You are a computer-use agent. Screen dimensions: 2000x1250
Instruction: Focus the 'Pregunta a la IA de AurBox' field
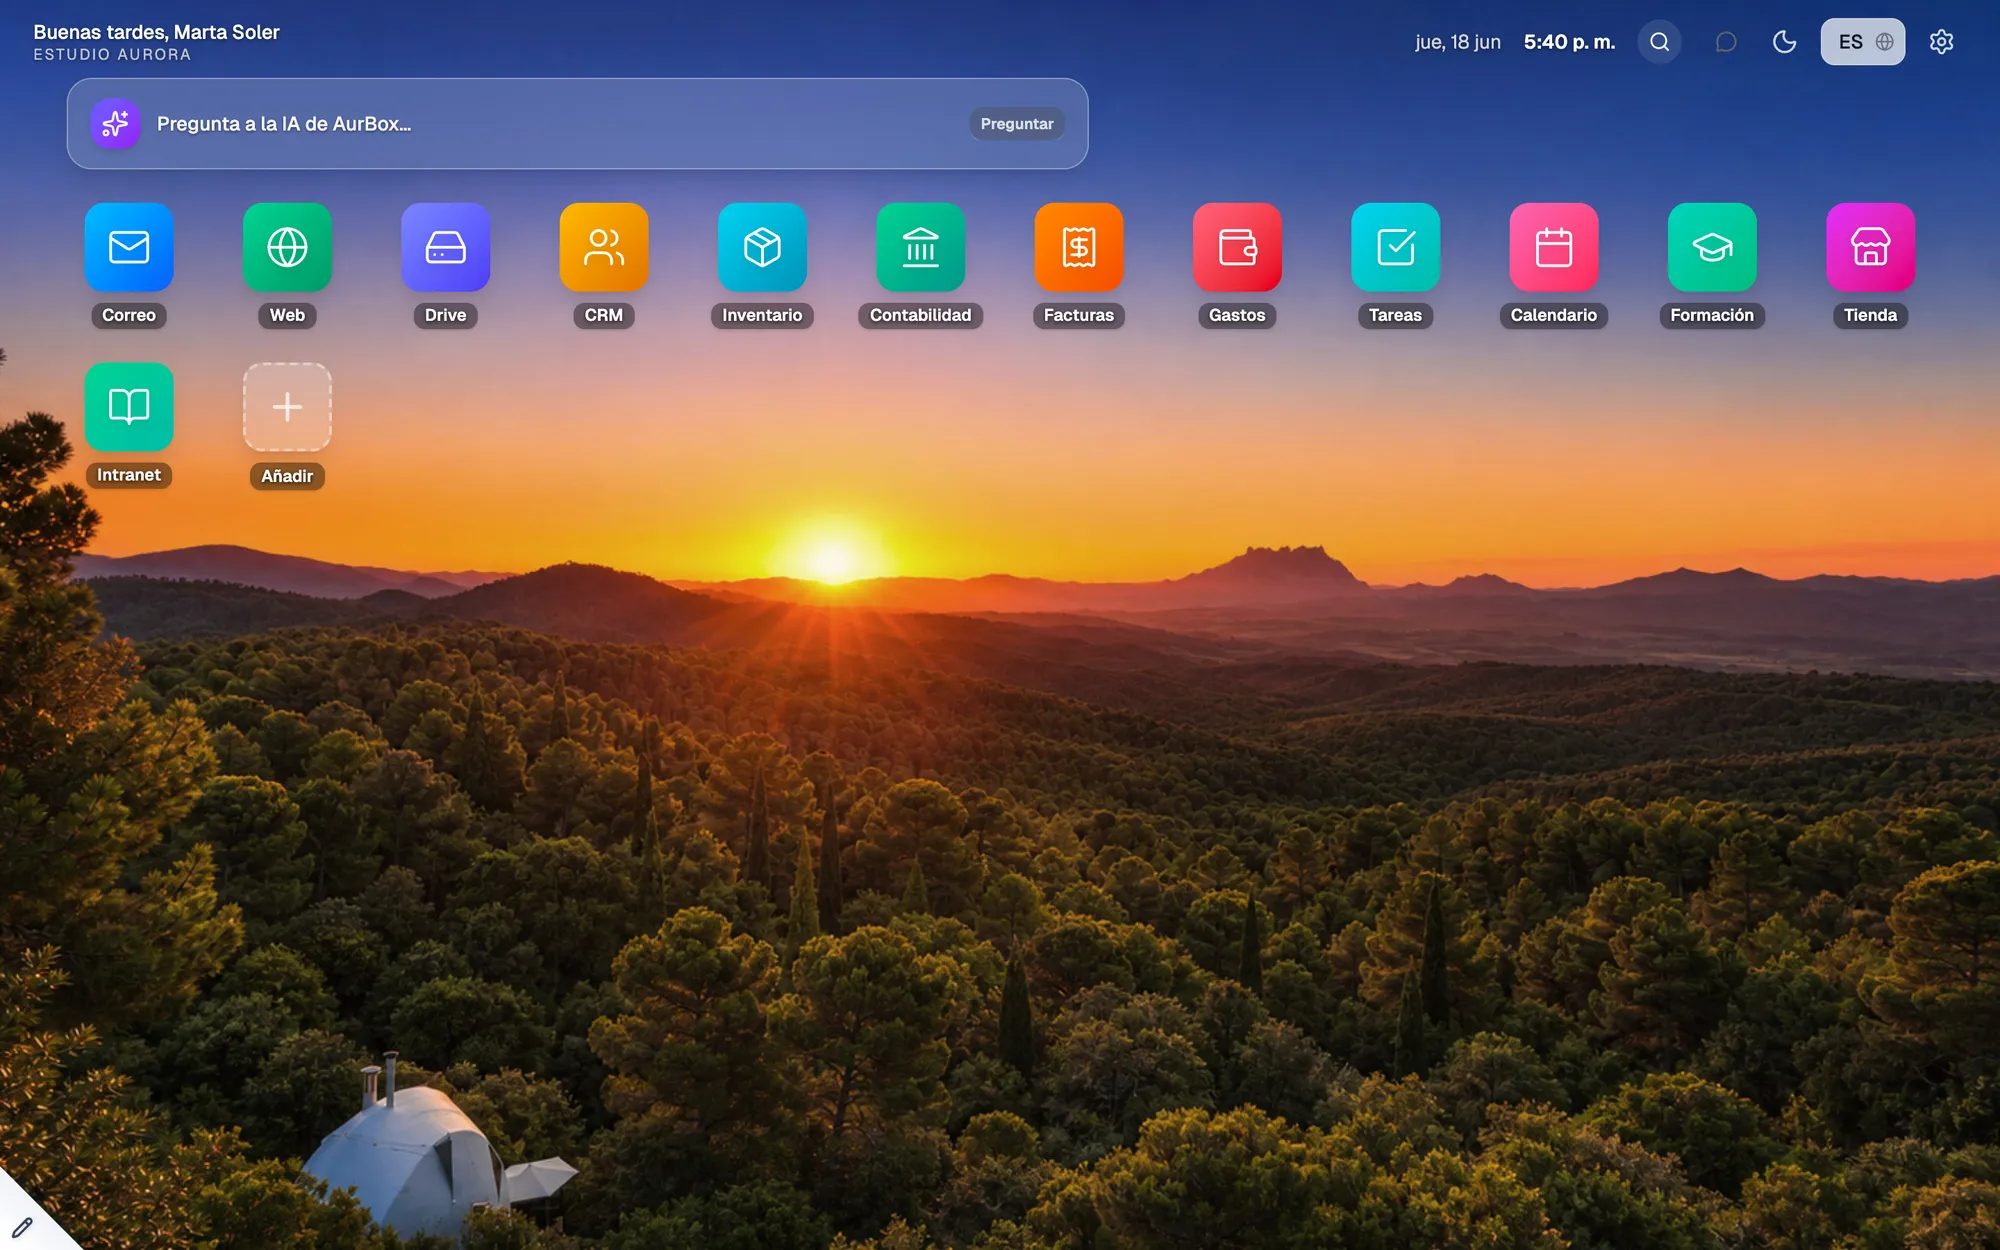pos(577,124)
